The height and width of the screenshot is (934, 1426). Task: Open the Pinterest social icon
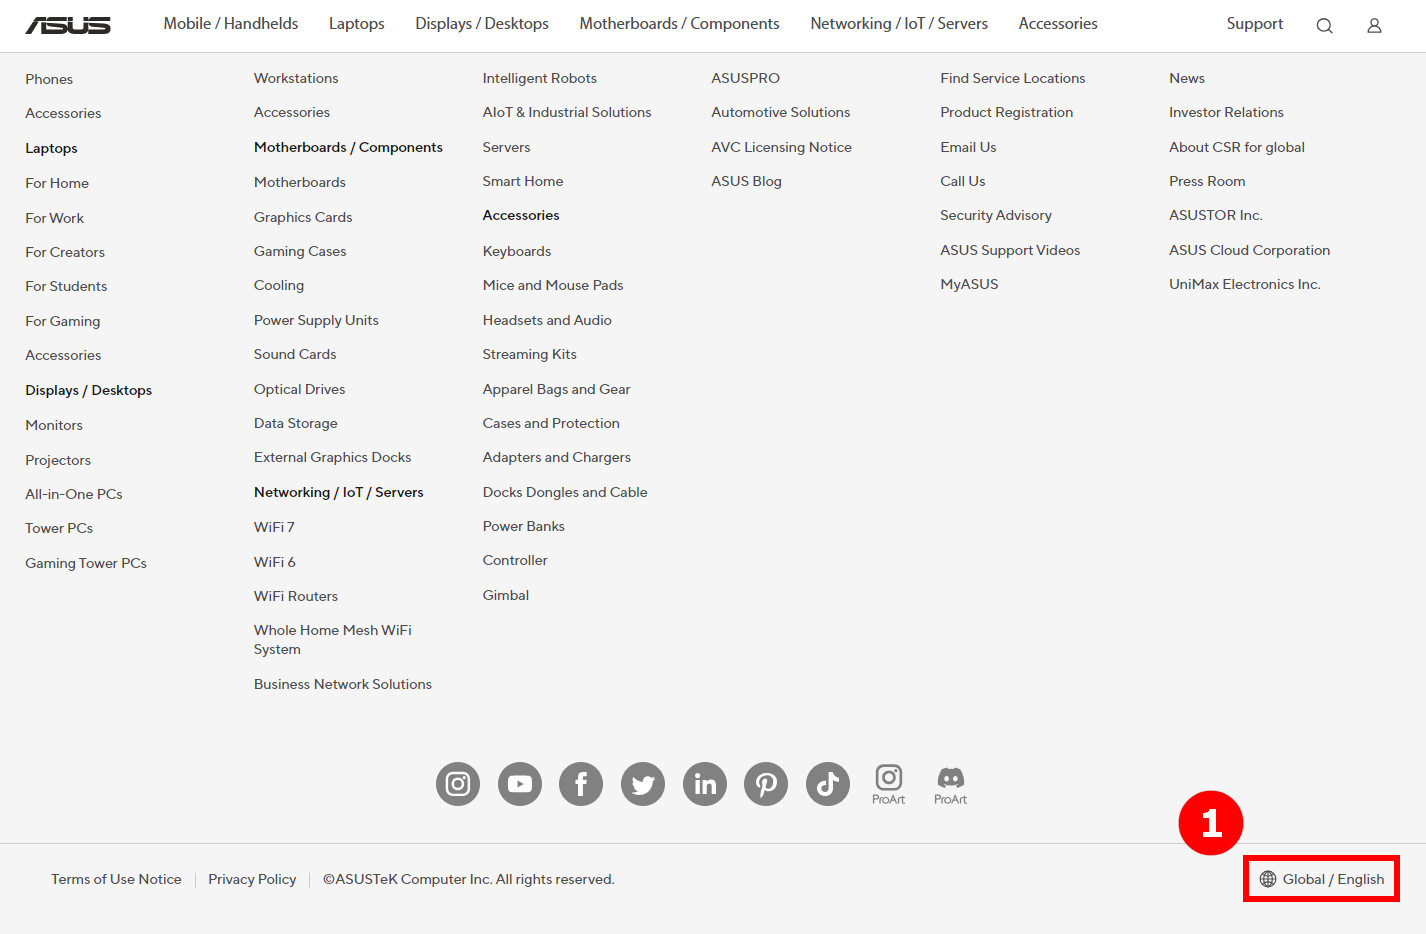(x=766, y=784)
